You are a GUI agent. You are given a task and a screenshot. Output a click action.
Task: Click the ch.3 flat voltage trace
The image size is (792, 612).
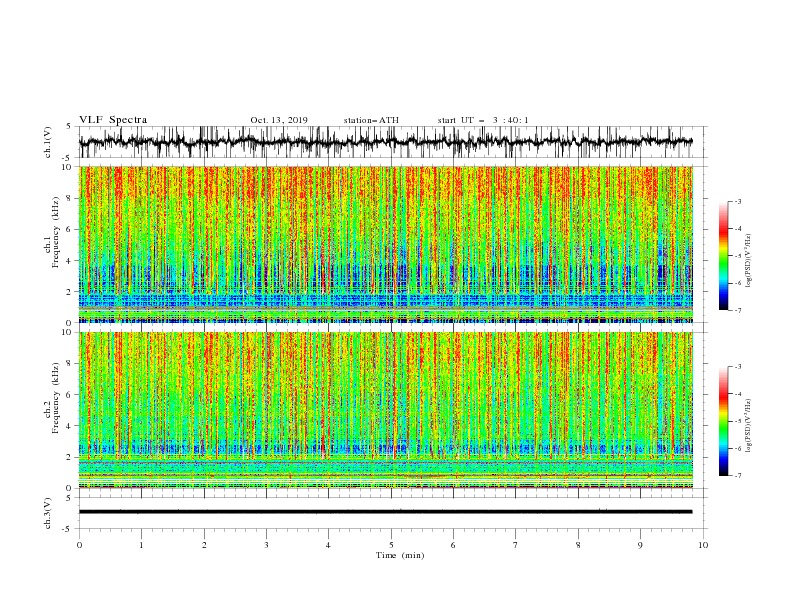(385, 512)
